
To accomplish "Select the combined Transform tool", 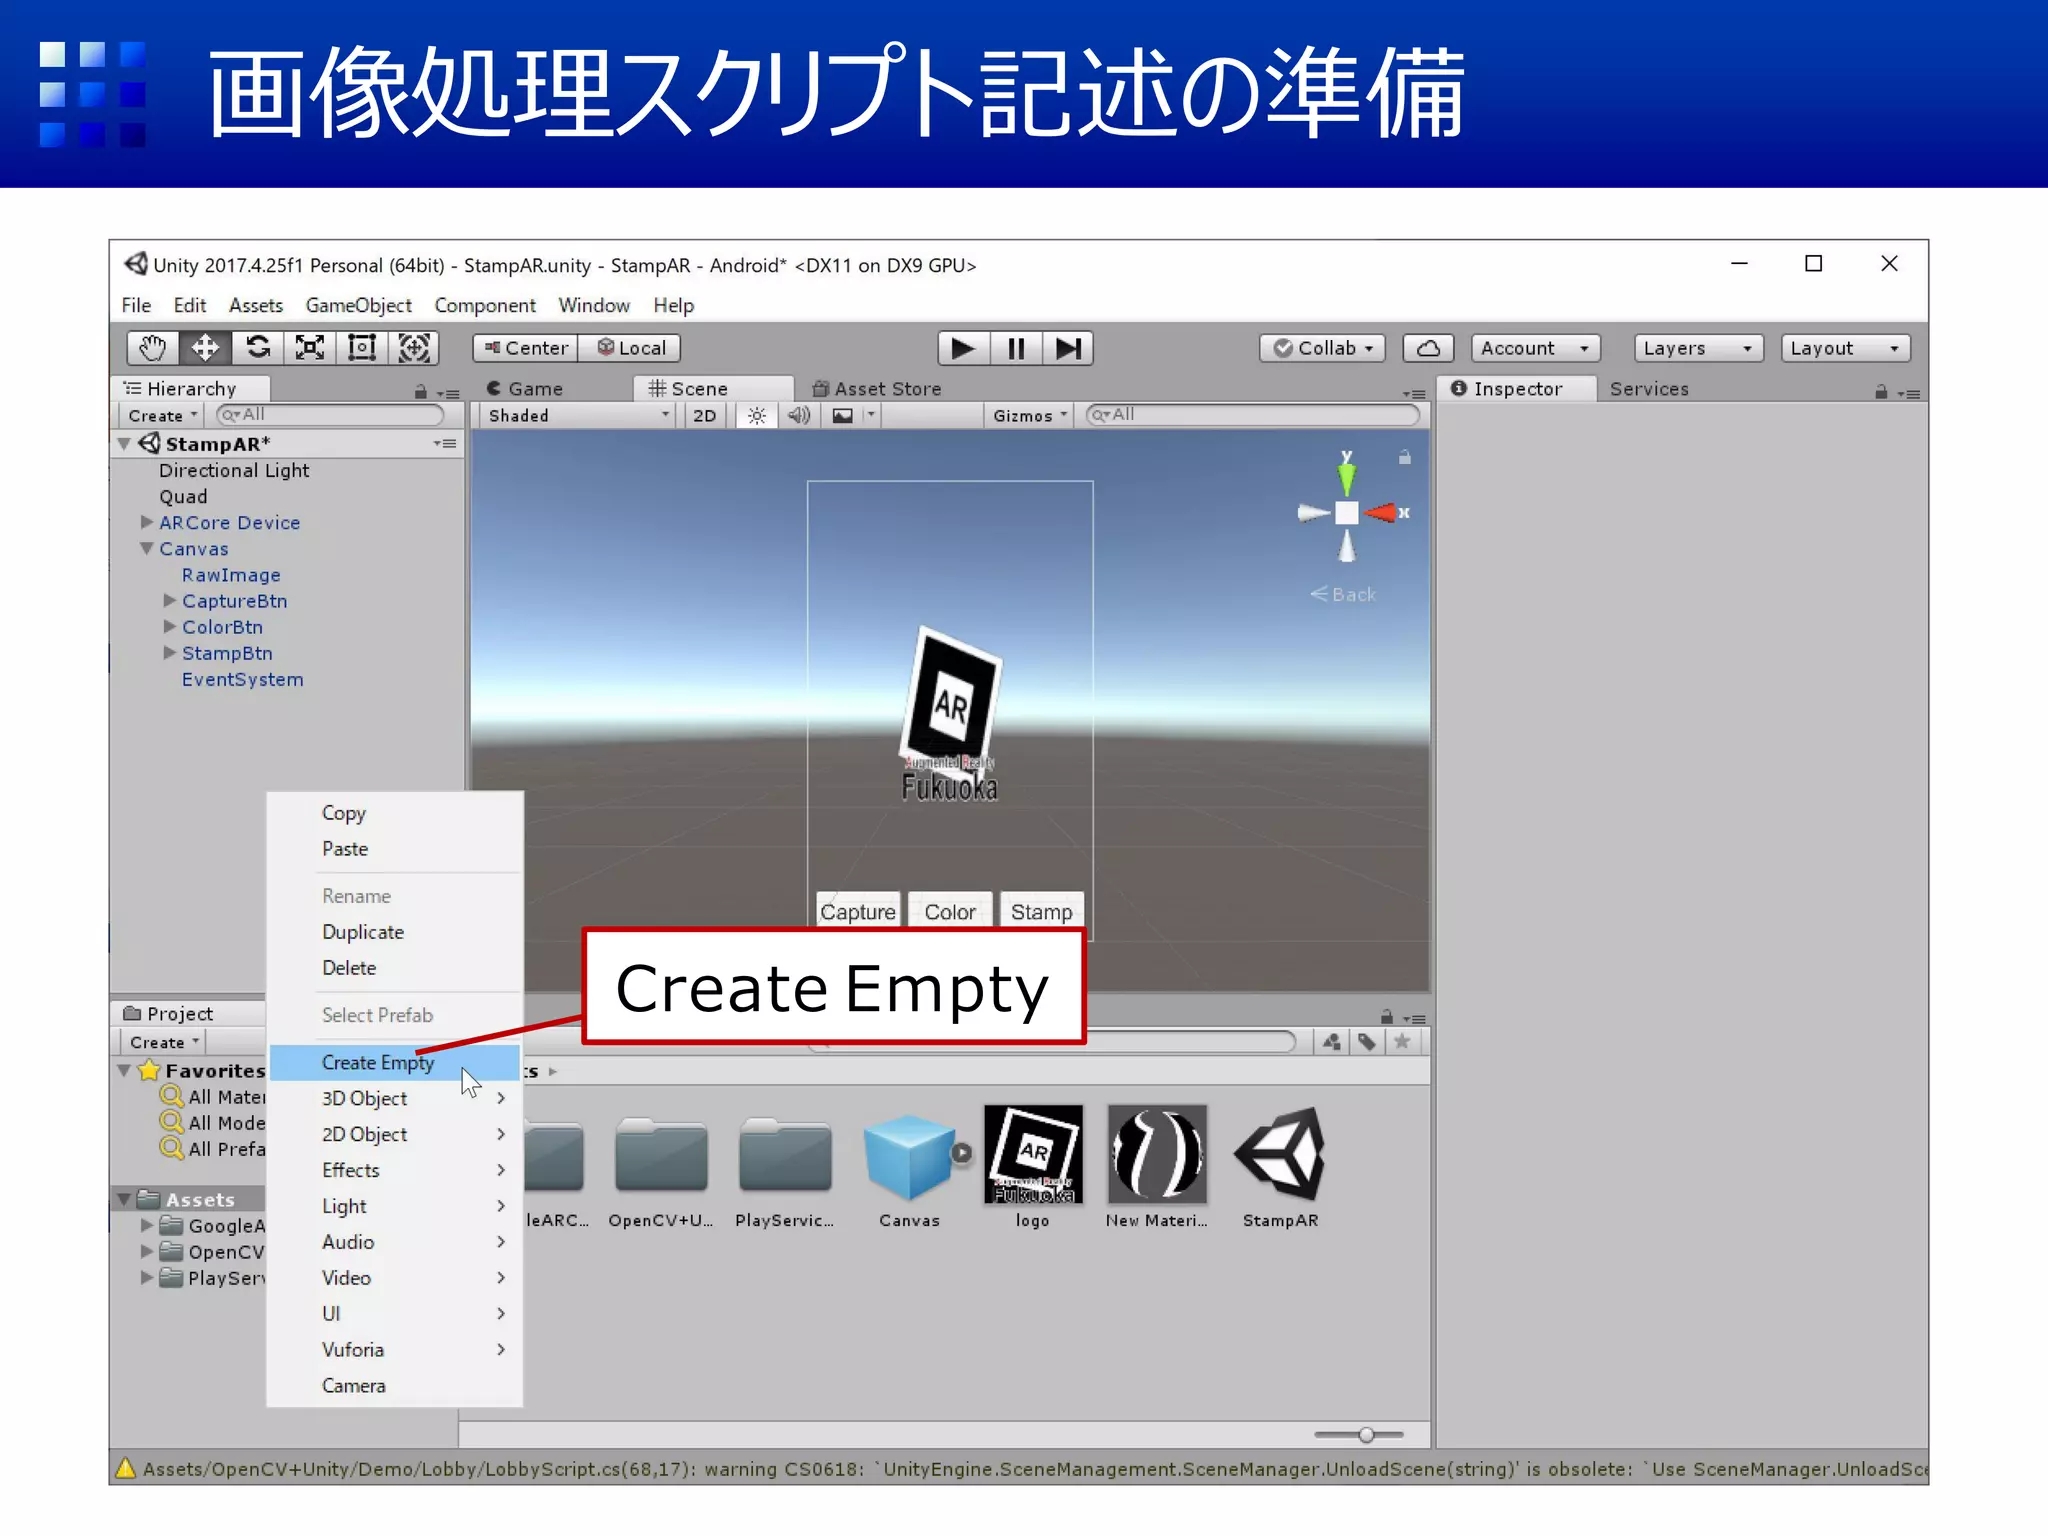I will [x=413, y=348].
